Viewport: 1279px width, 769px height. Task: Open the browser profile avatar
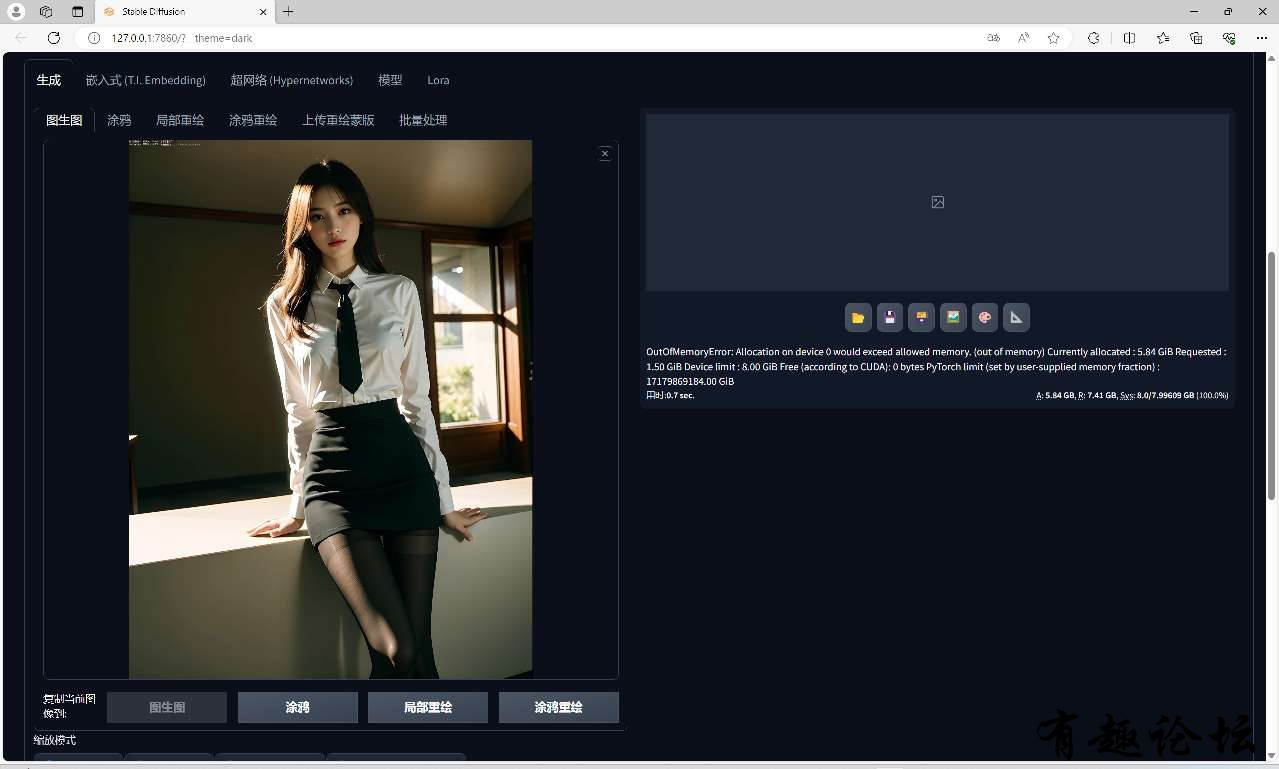(16, 12)
